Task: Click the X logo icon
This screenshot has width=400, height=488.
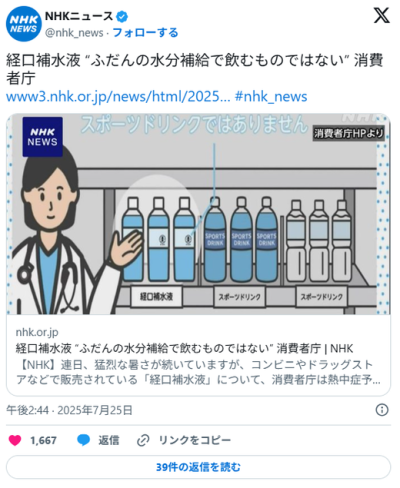Action: (382, 16)
